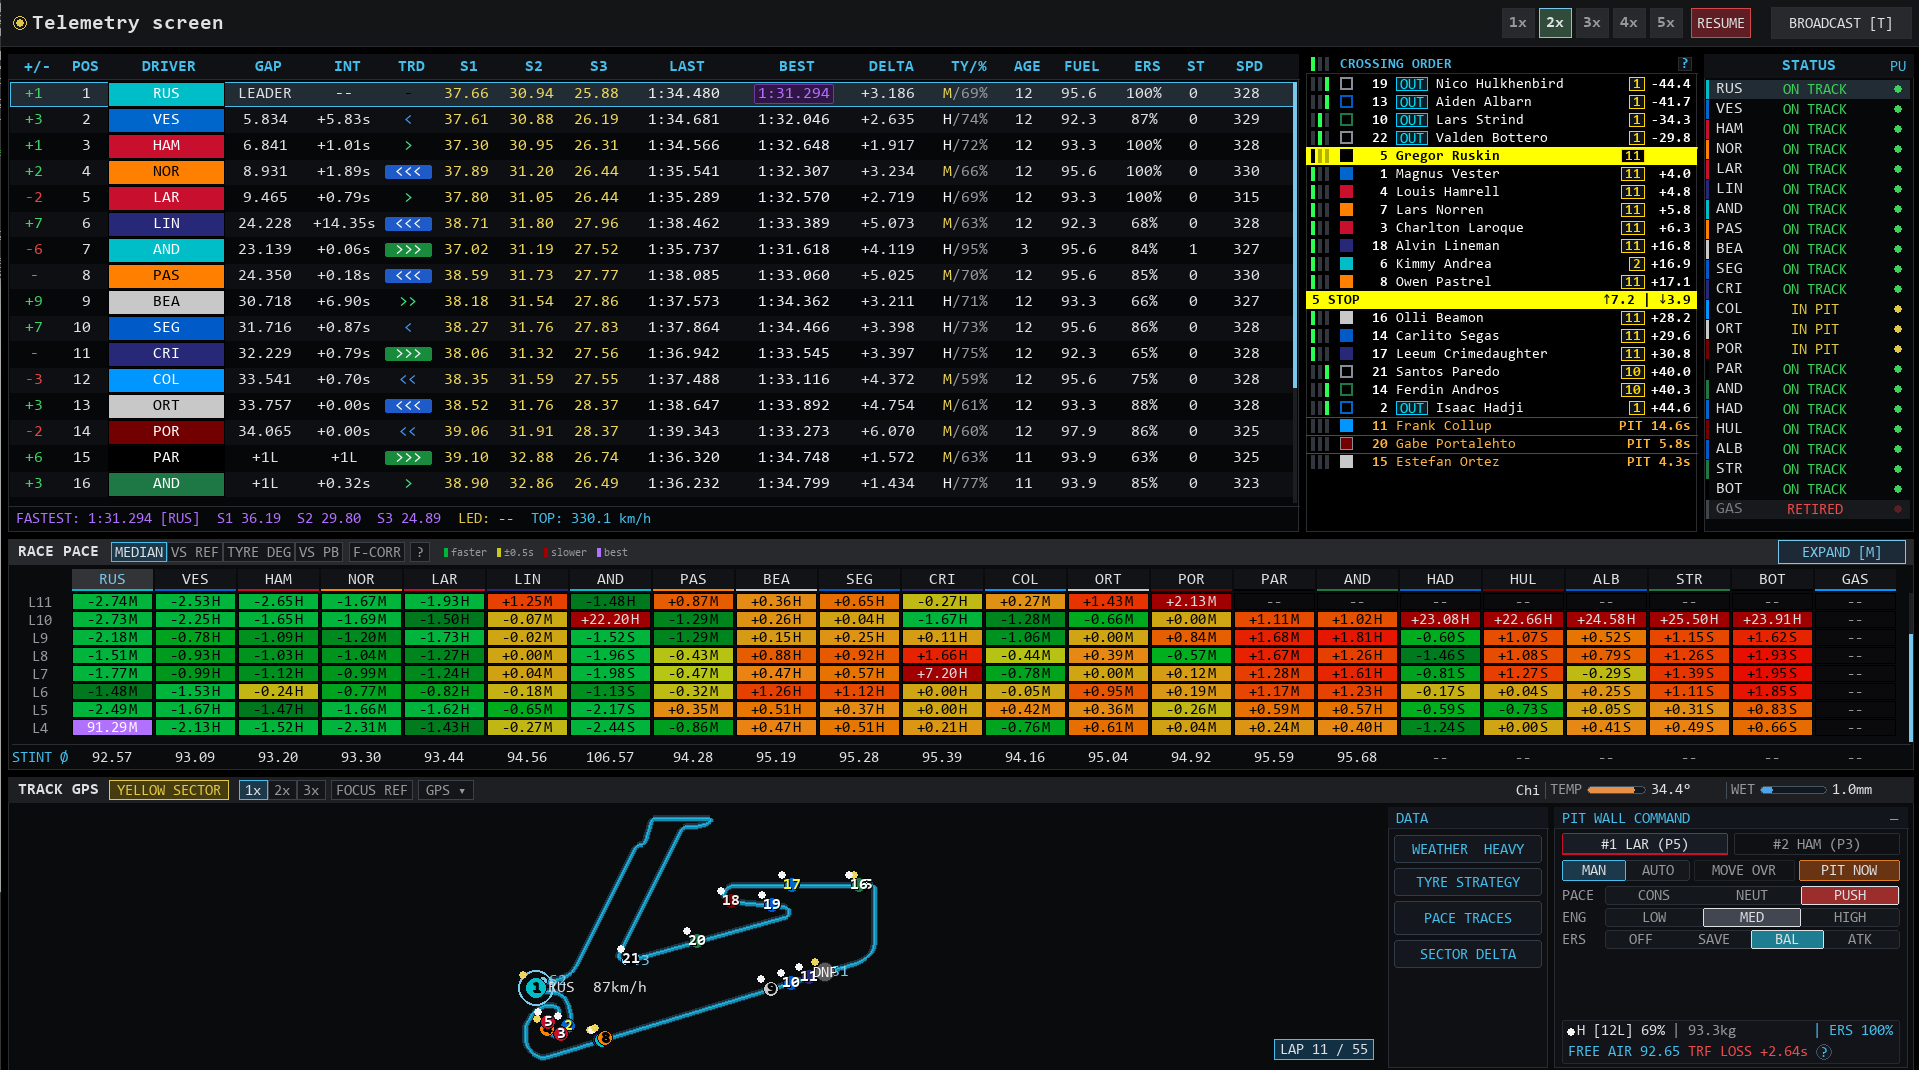Click the Telemetry screen logo icon
1919x1070 pixels.
tap(19, 22)
